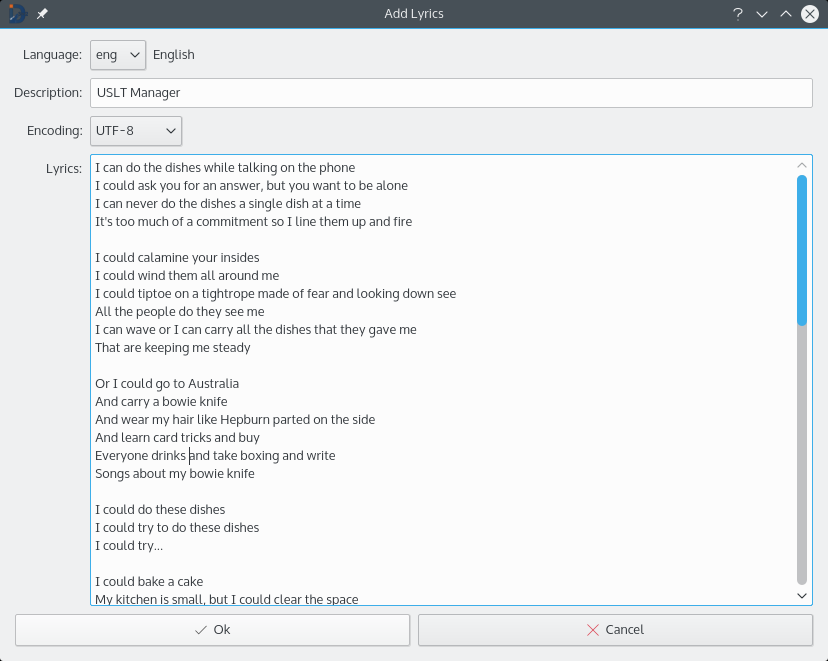
Task: Close the Add Lyrics dialog
Action: pyautogui.click(x=810, y=14)
